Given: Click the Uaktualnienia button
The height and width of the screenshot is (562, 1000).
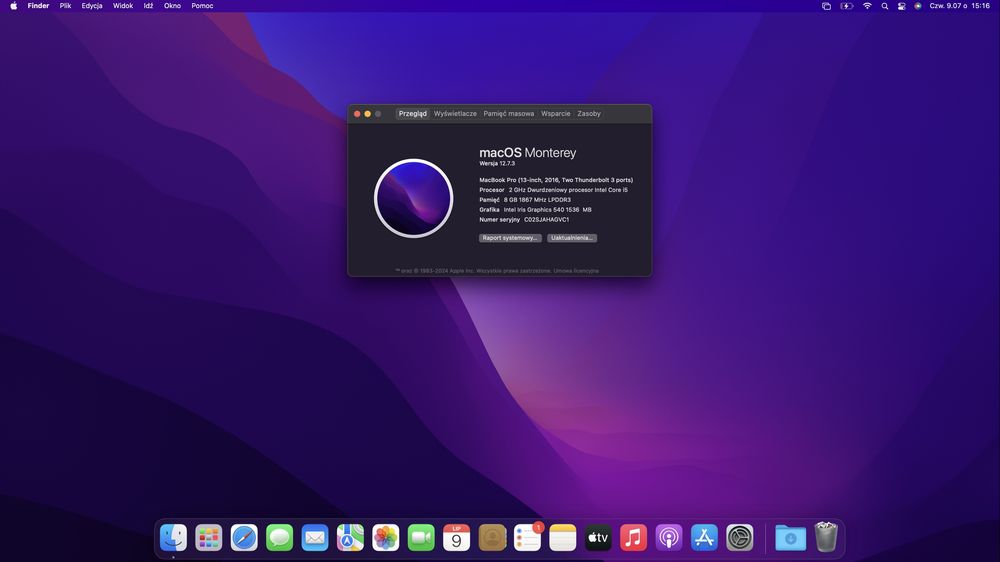Looking at the screenshot, I should coord(572,238).
